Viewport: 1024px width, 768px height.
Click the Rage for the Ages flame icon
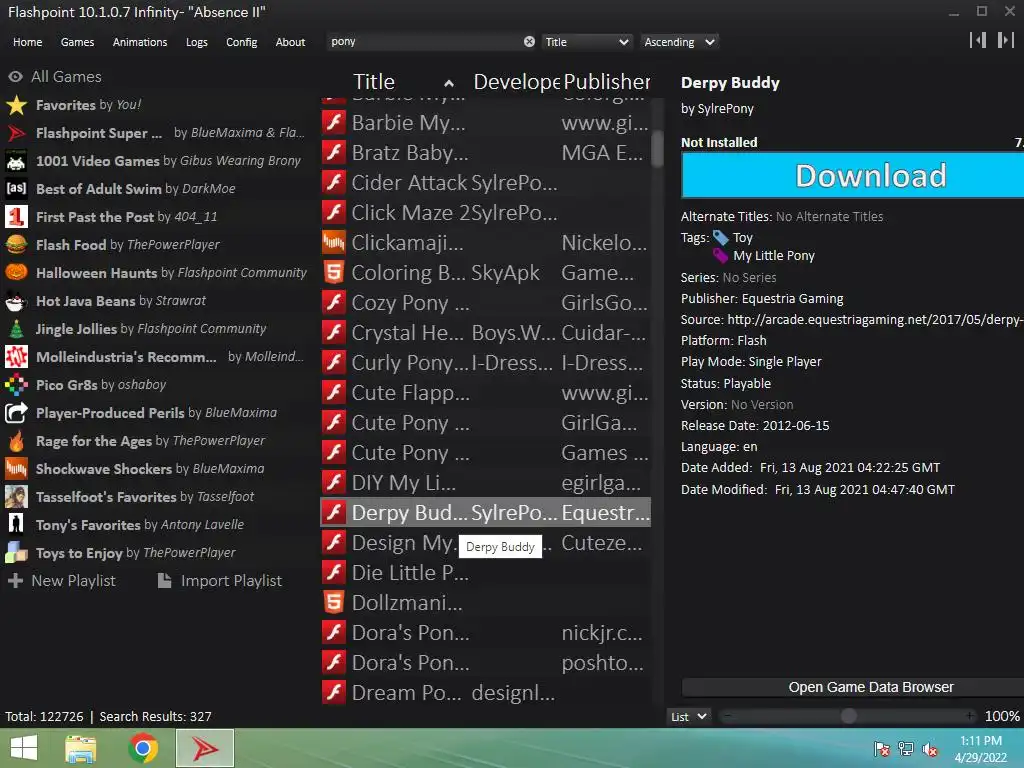[16, 441]
